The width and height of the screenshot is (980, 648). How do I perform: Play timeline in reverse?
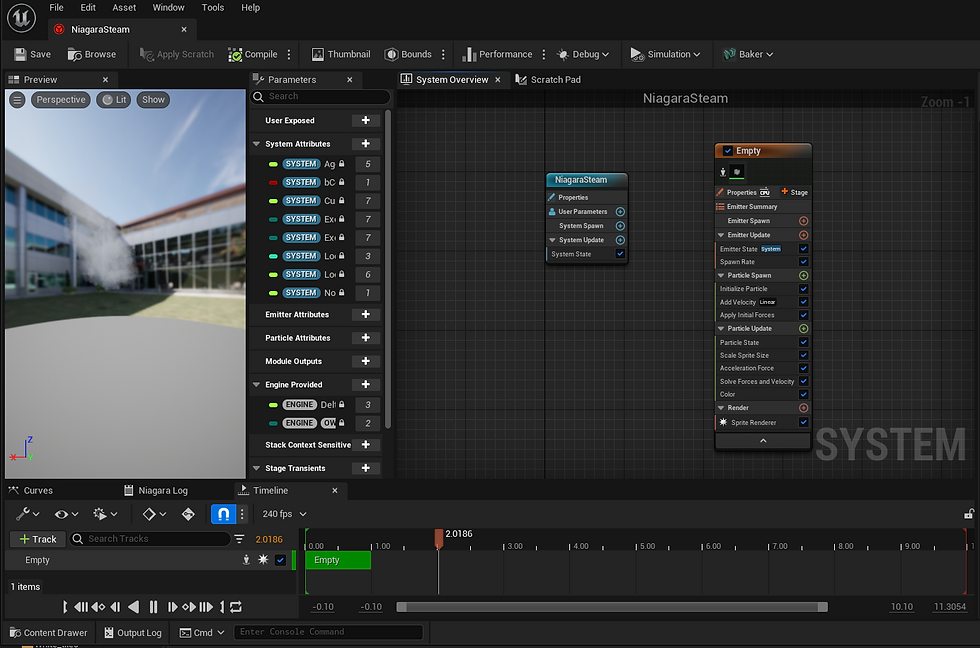tap(133, 607)
